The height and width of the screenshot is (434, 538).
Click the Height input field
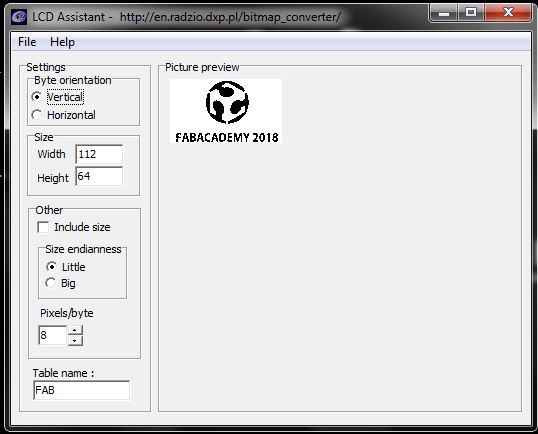(99, 176)
